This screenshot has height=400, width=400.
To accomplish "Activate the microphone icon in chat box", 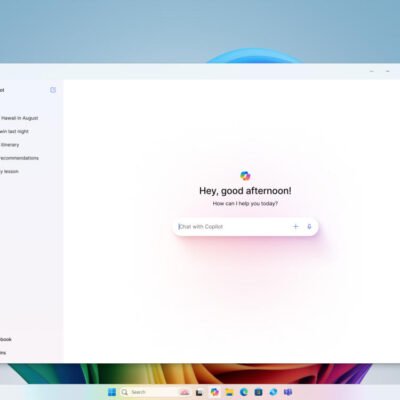I will 309,227.
